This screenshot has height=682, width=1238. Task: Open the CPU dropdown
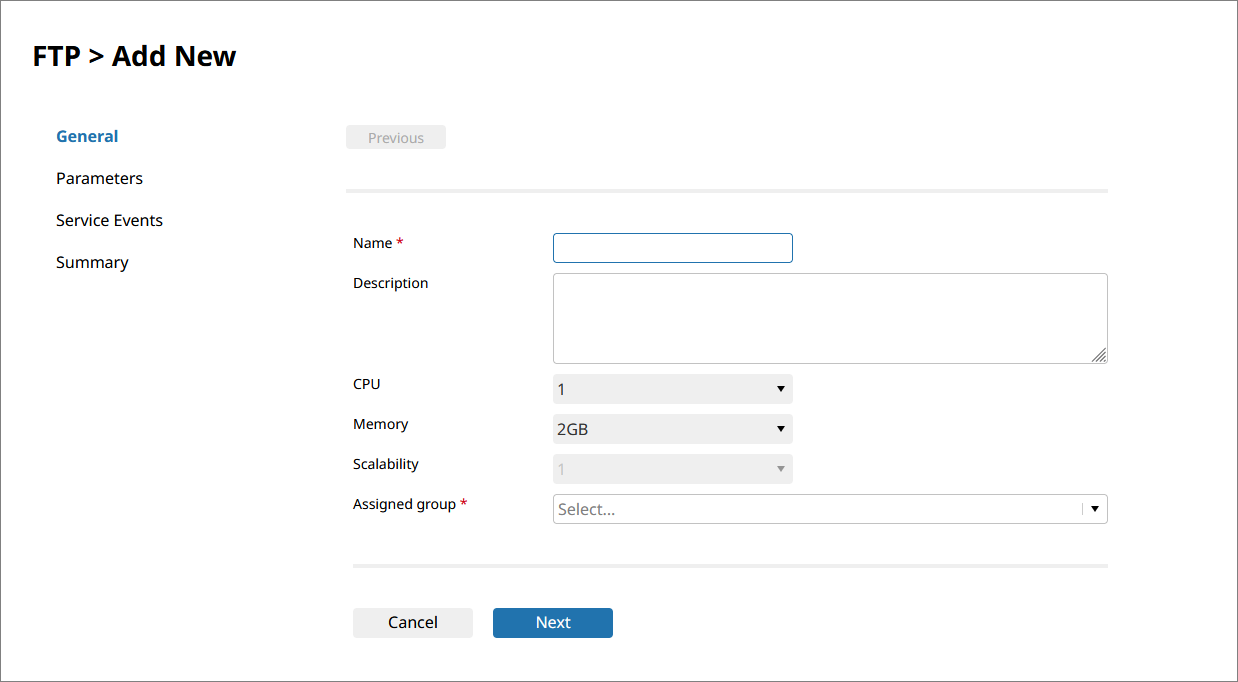(x=672, y=389)
